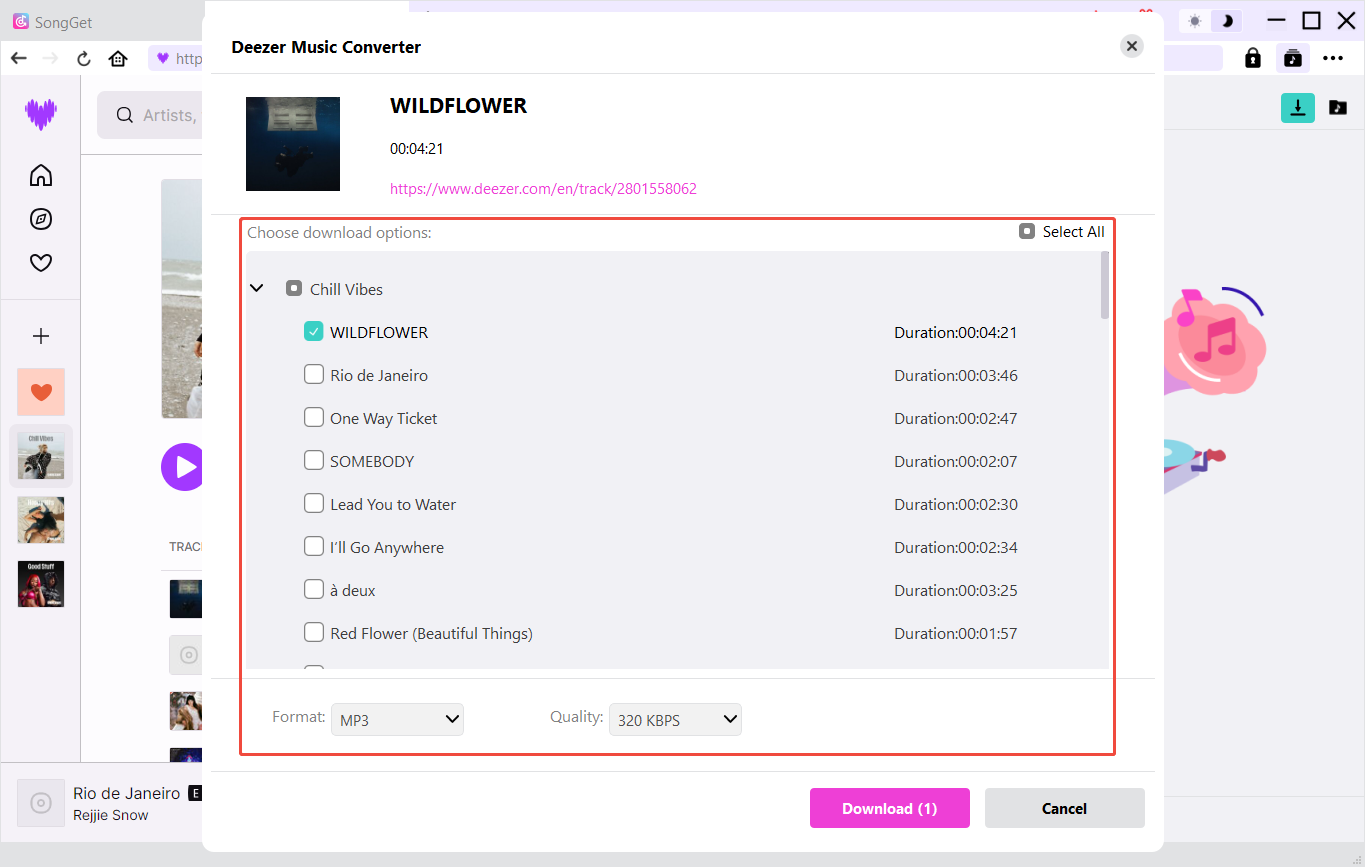Screen dimensions: 1365x867
Task: Click the browser reload icon
Action: pos(84,58)
